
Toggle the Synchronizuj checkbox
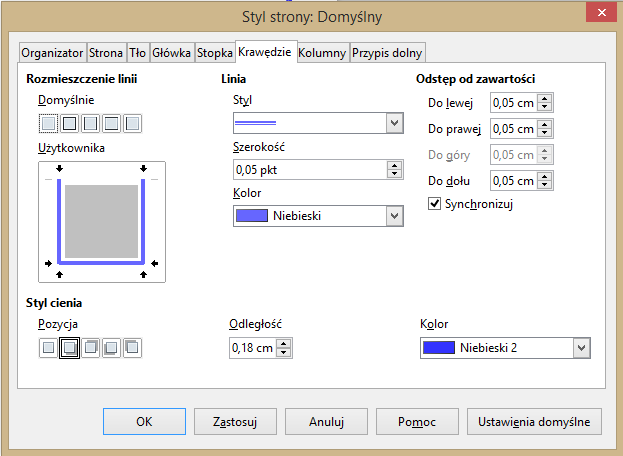[434, 204]
